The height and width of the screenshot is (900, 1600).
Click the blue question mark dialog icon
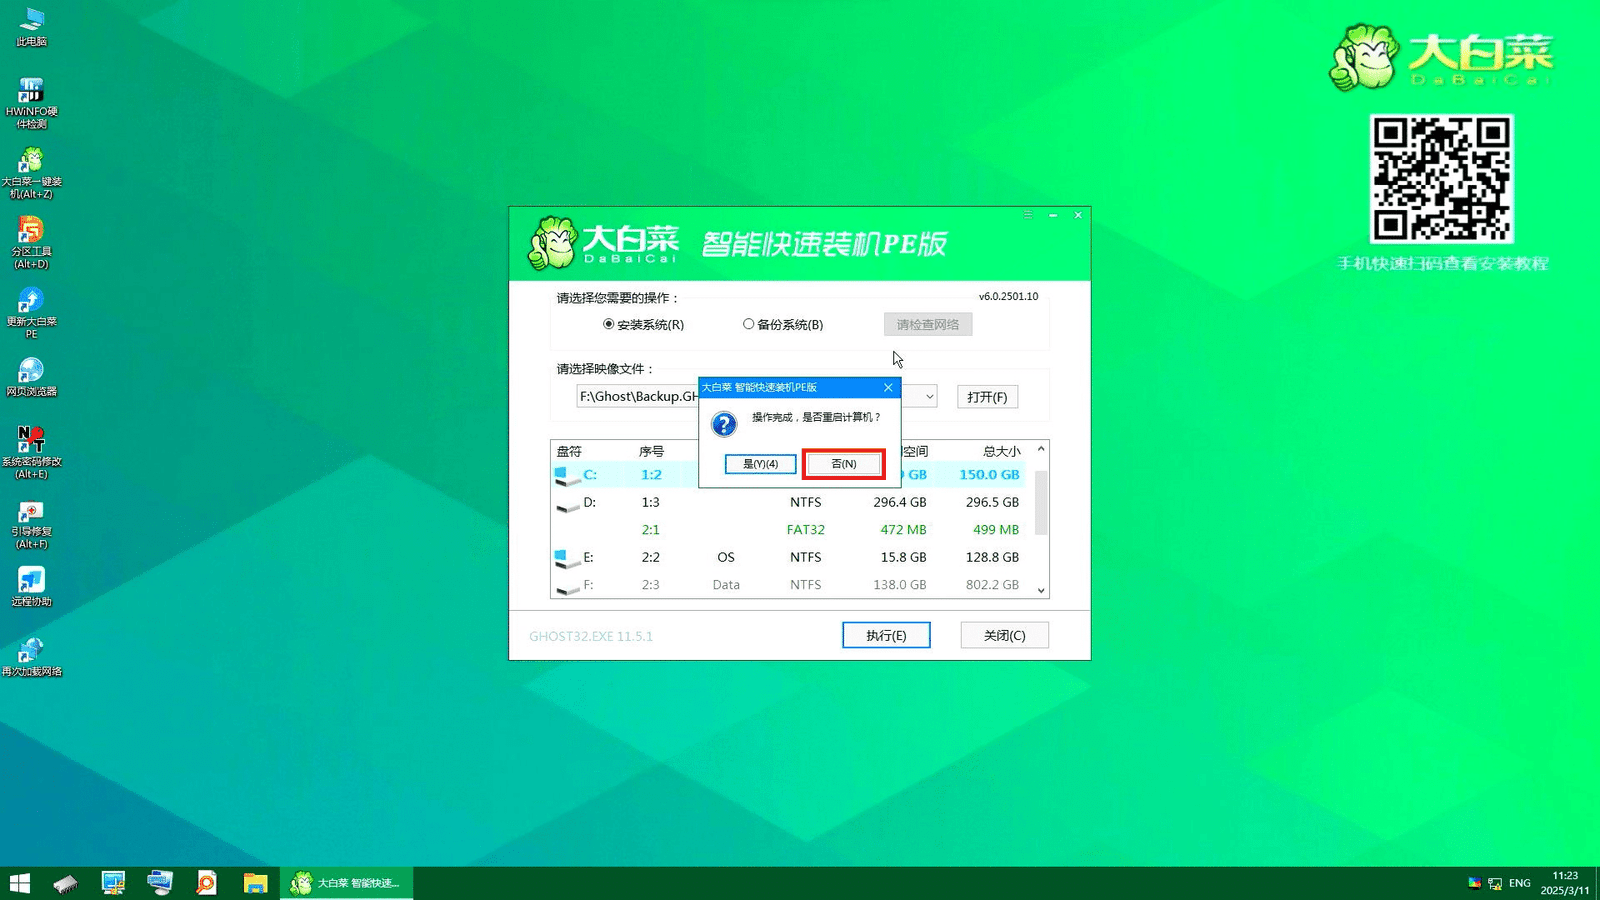pyautogui.click(x=724, y=424)
